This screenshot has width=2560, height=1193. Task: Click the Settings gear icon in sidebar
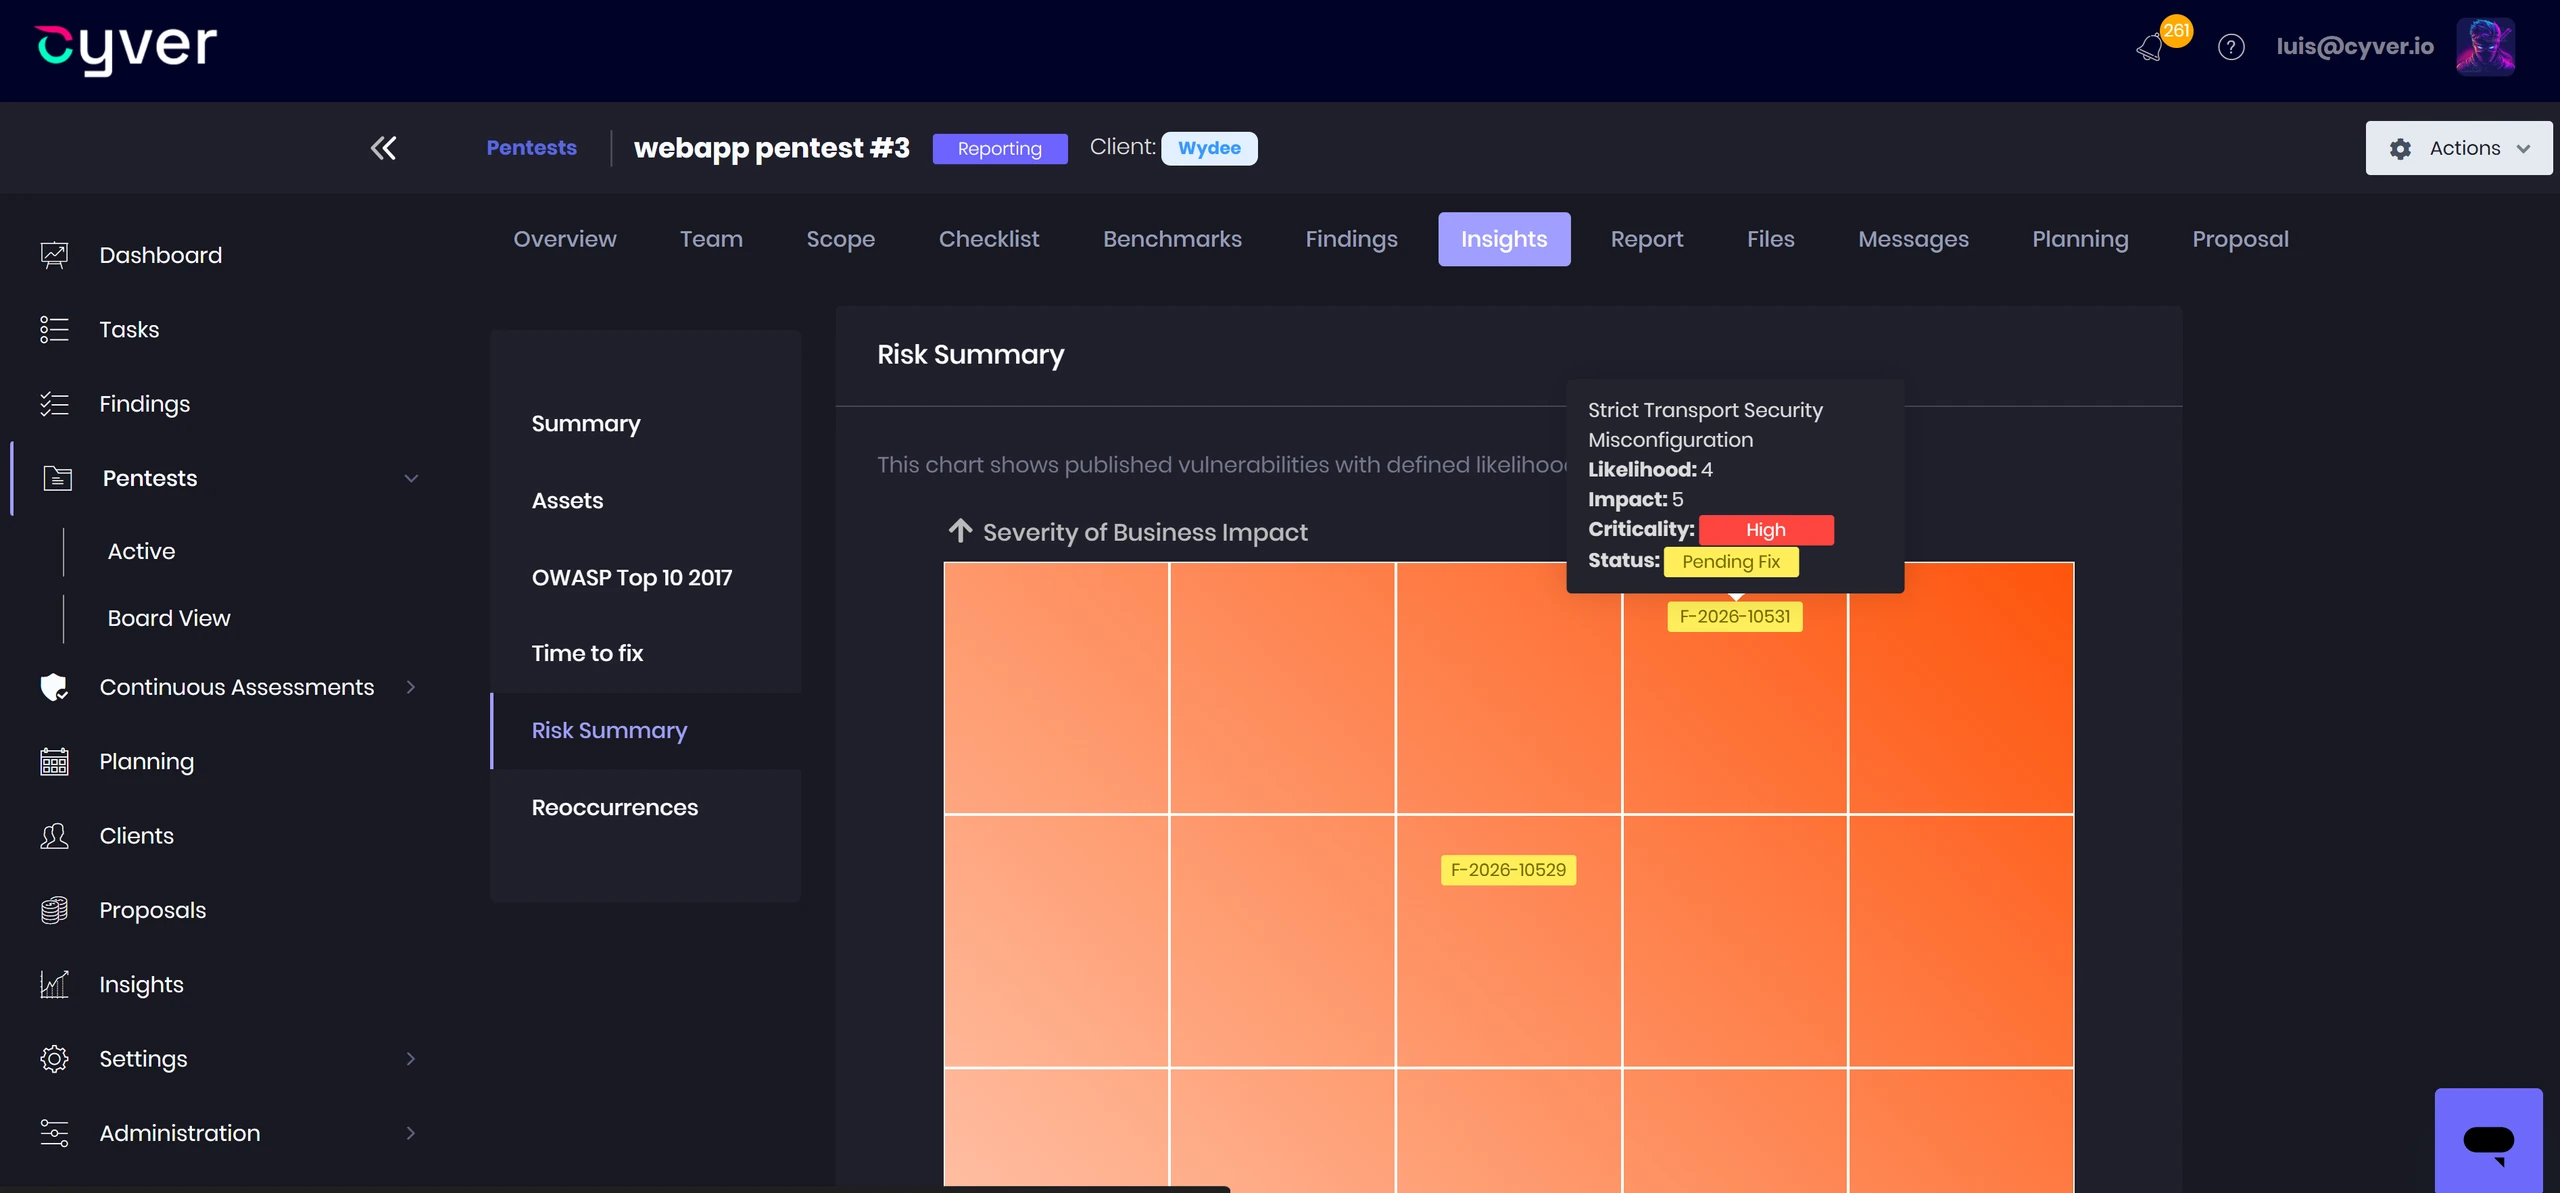click(54, 1059)
